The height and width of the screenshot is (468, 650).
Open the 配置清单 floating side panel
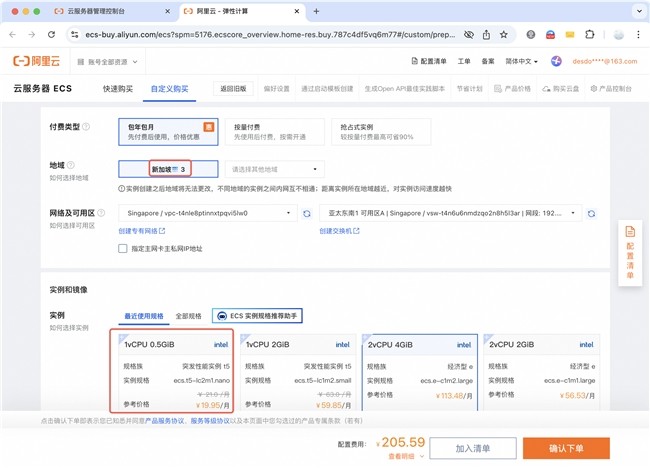629,252
